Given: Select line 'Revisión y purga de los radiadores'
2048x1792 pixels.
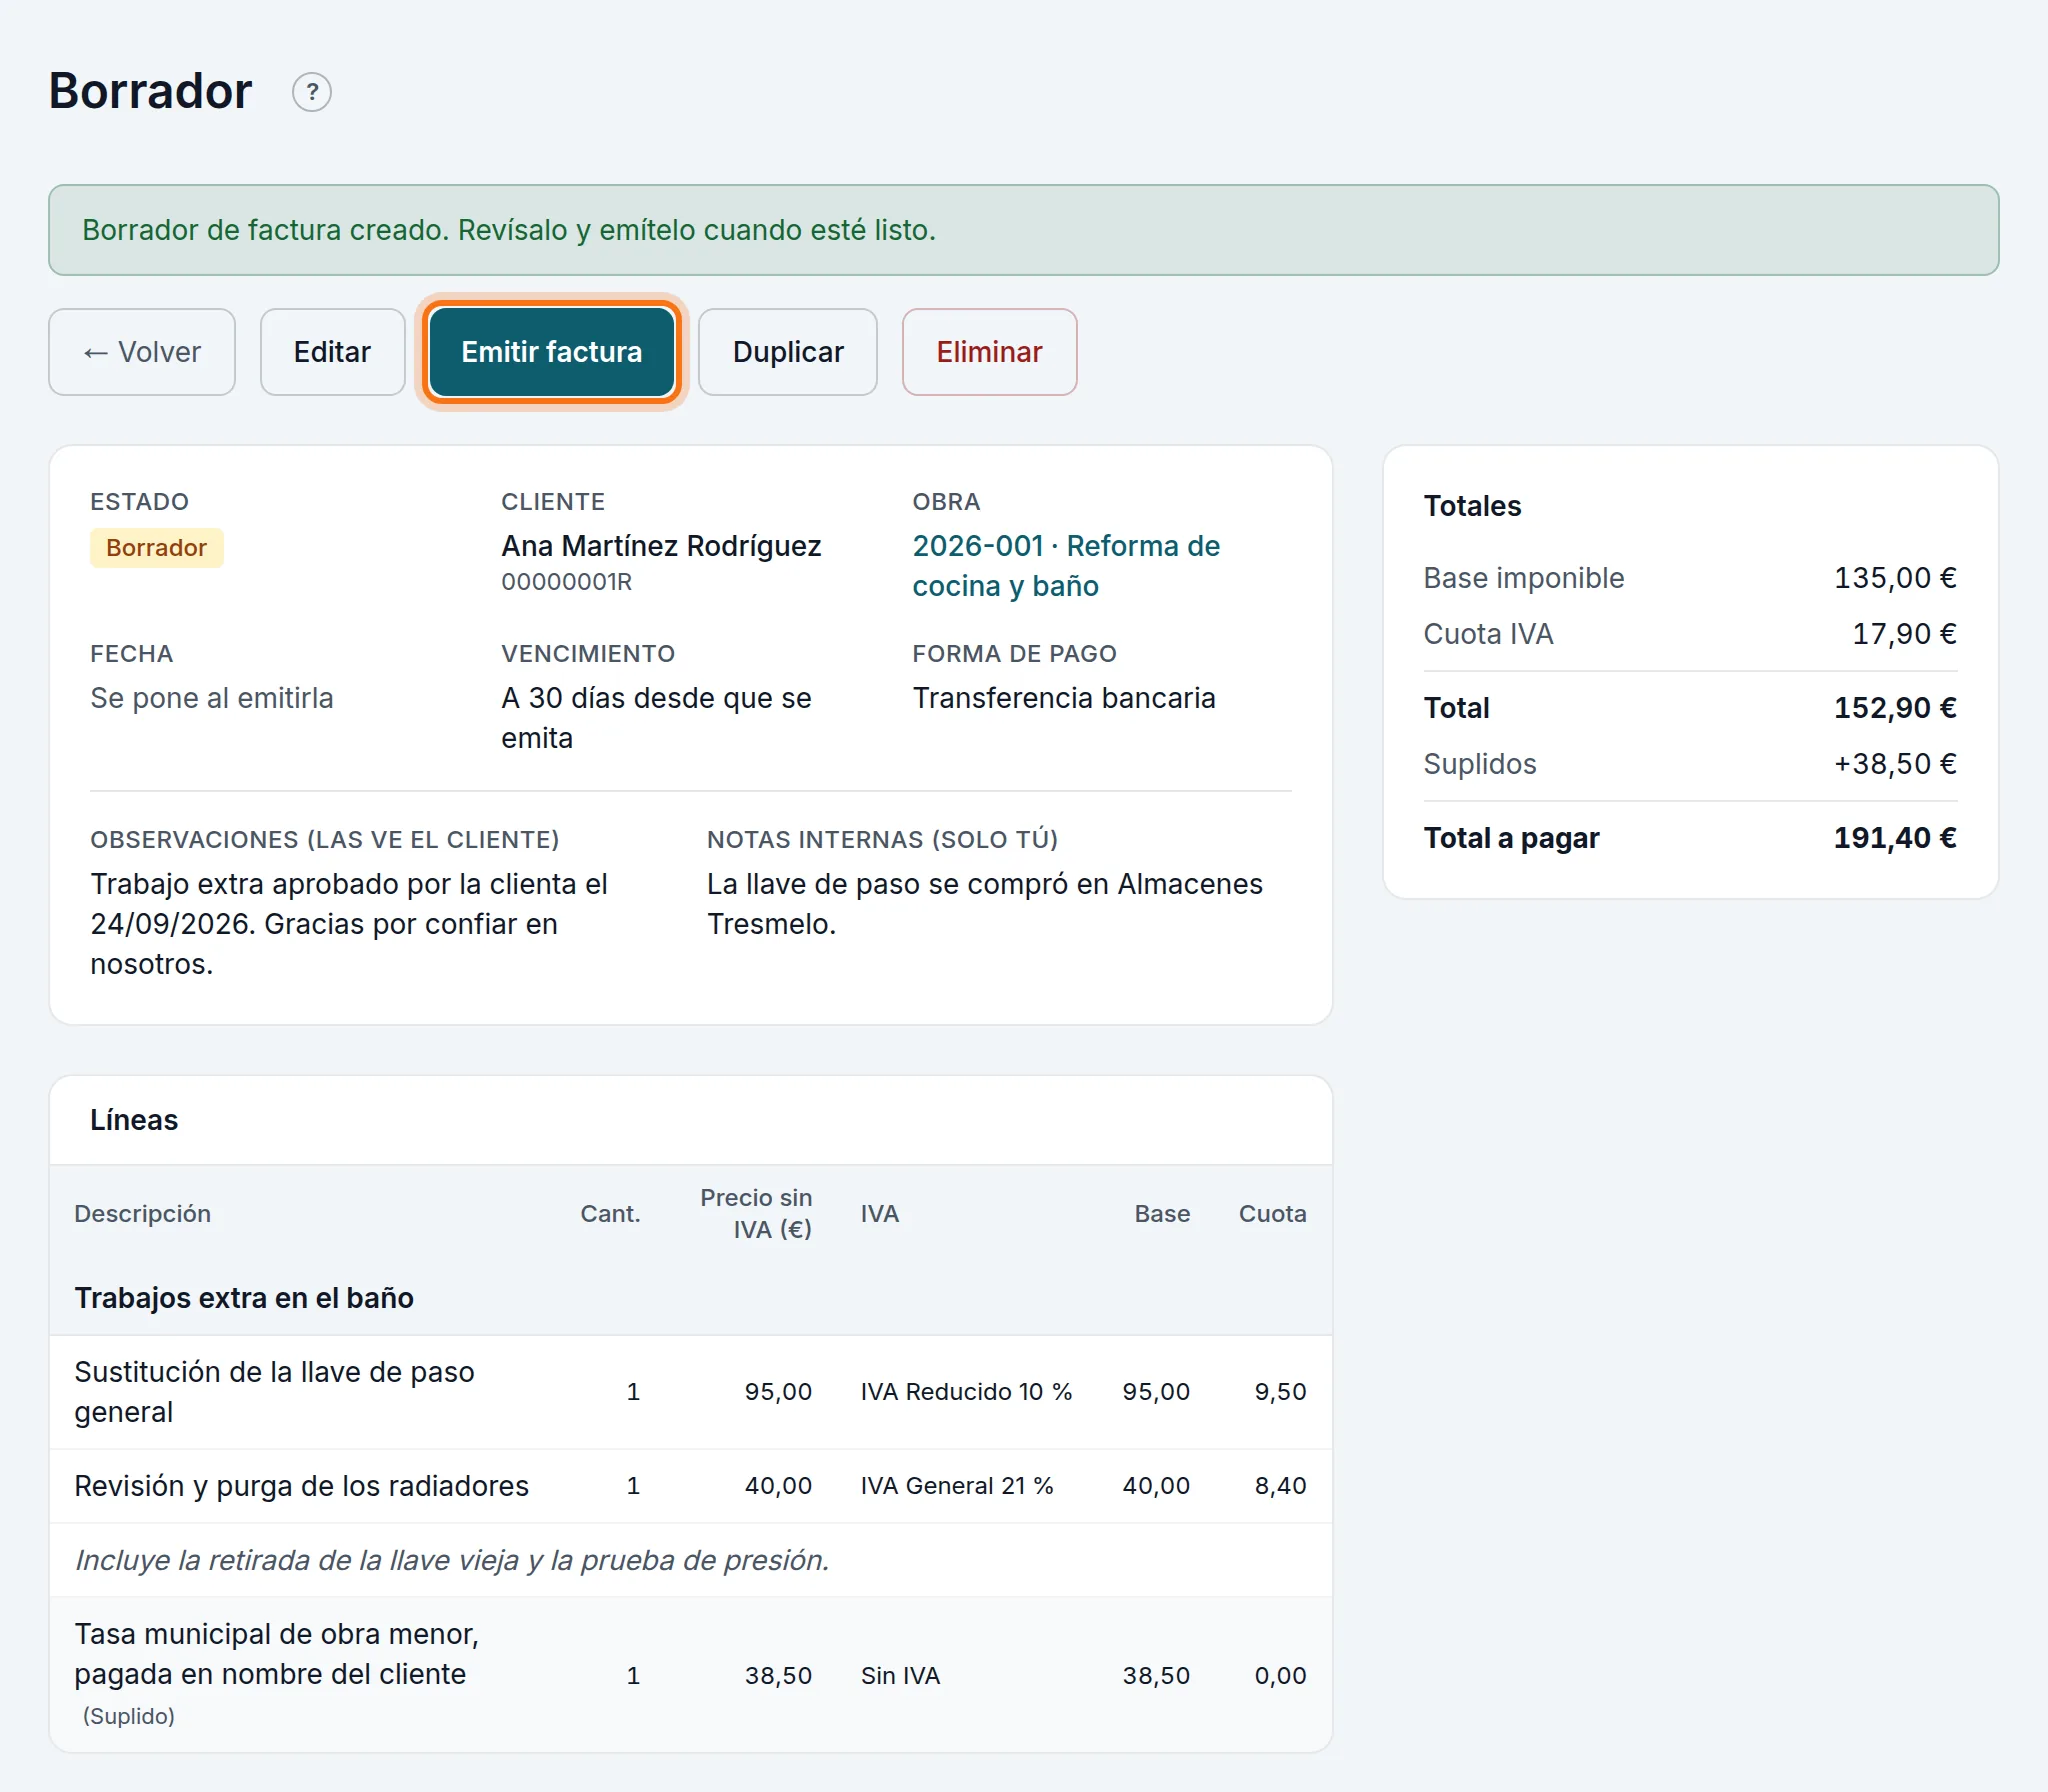Looking at the screenshot, I should pos(301,1486).
